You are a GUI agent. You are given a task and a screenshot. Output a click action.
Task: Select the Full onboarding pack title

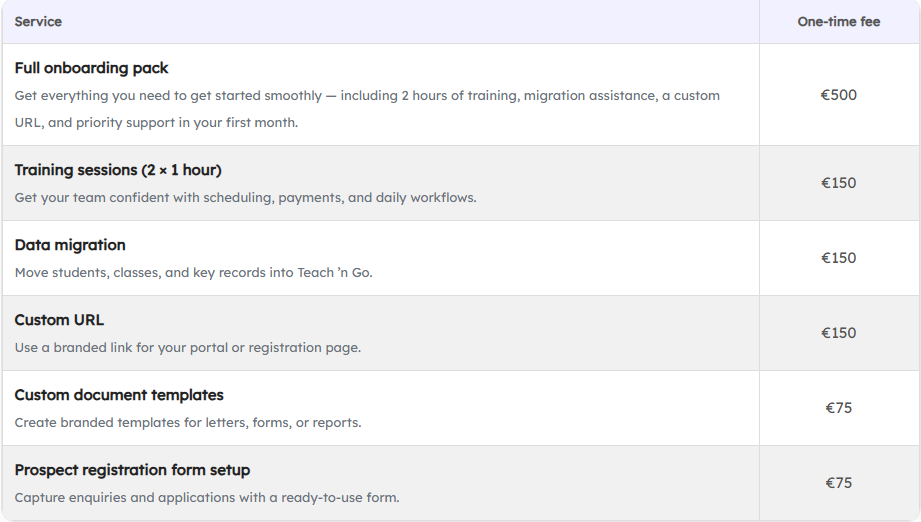pyautogui.click(x=91, y=68)
